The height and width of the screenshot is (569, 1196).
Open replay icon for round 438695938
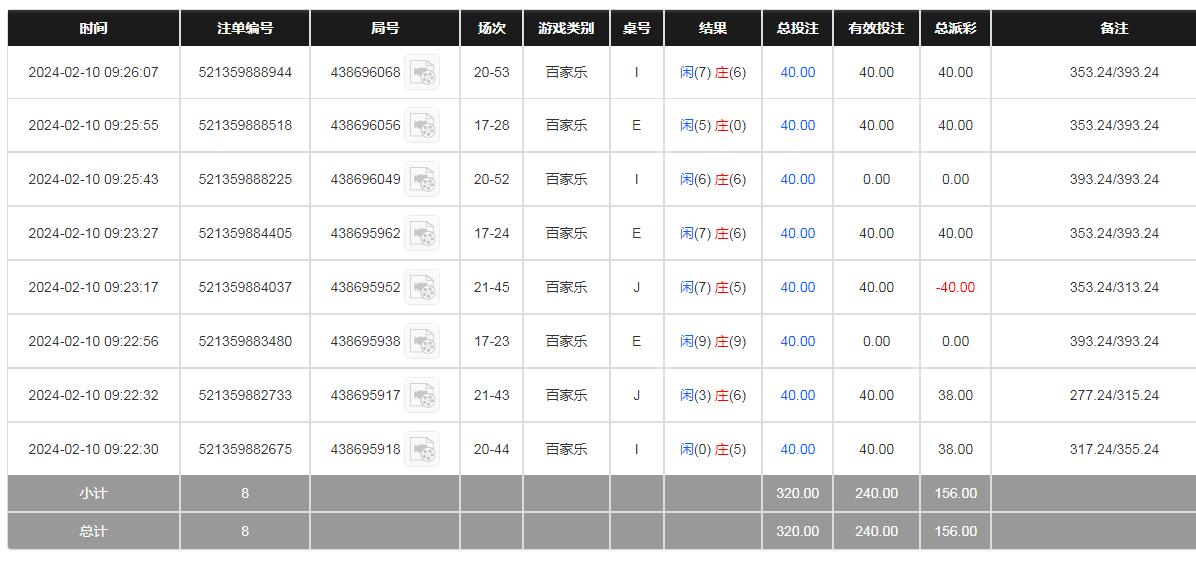pyautogui.click(x=423, y=342)
